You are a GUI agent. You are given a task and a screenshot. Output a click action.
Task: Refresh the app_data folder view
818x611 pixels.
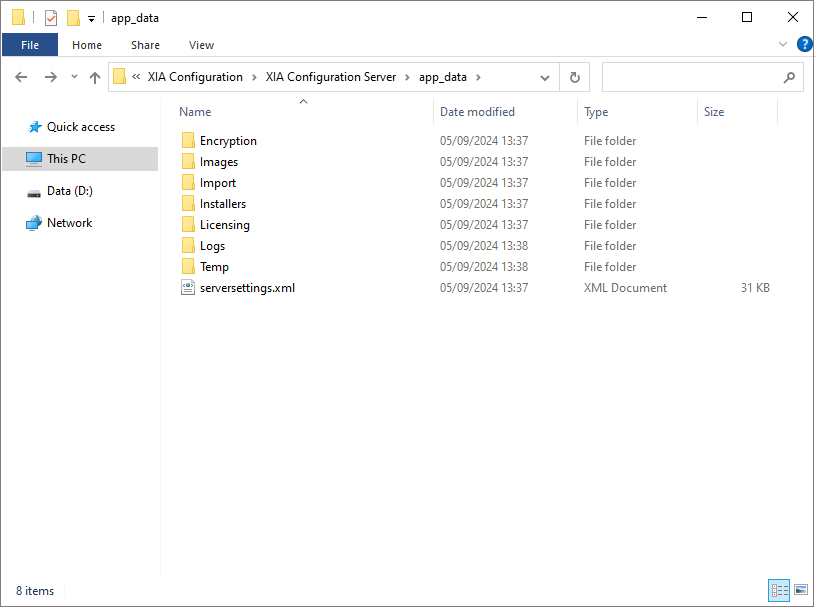pos(575,77)
